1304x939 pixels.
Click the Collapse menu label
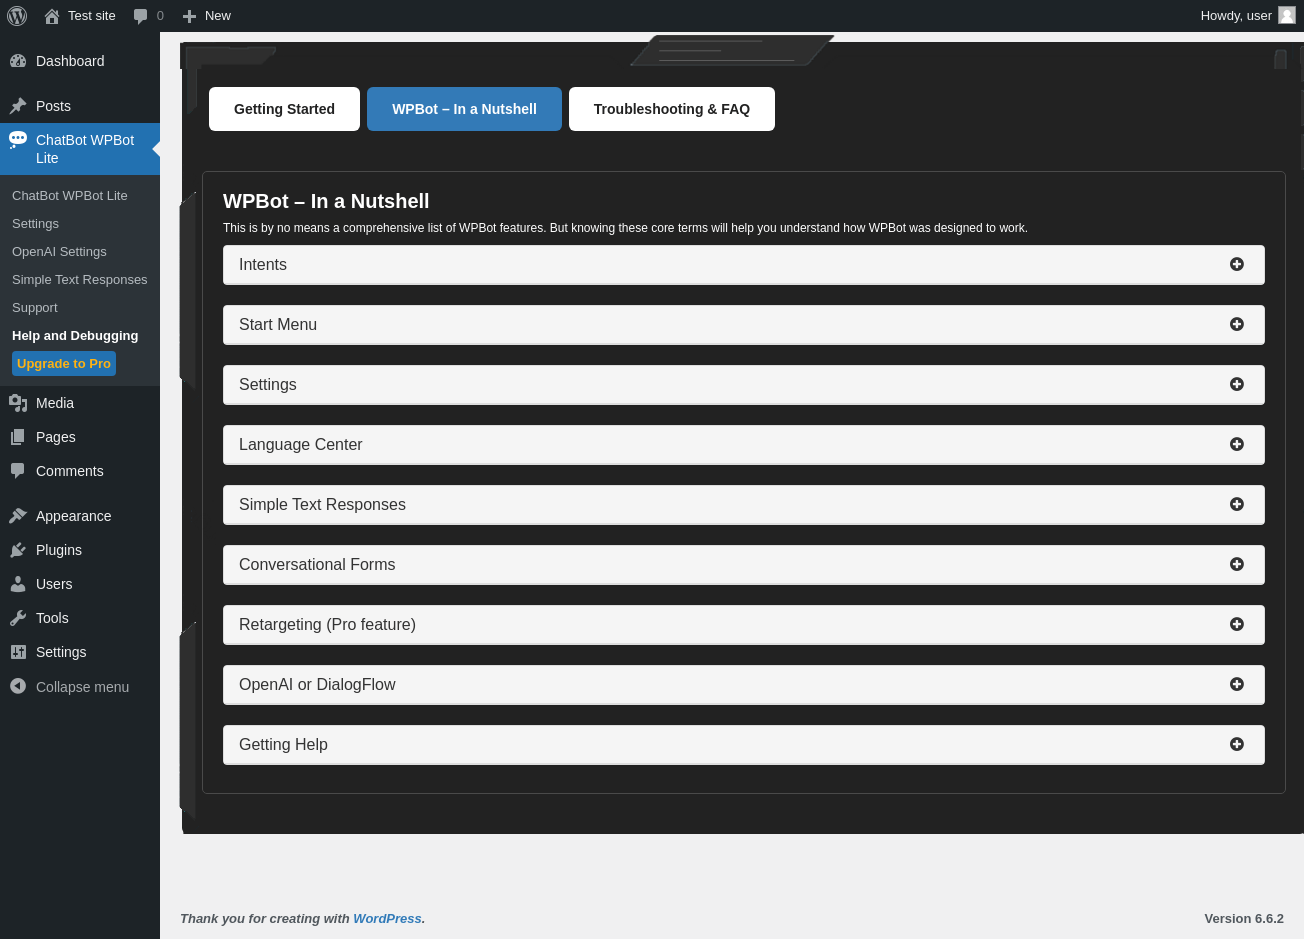point(82,687)
